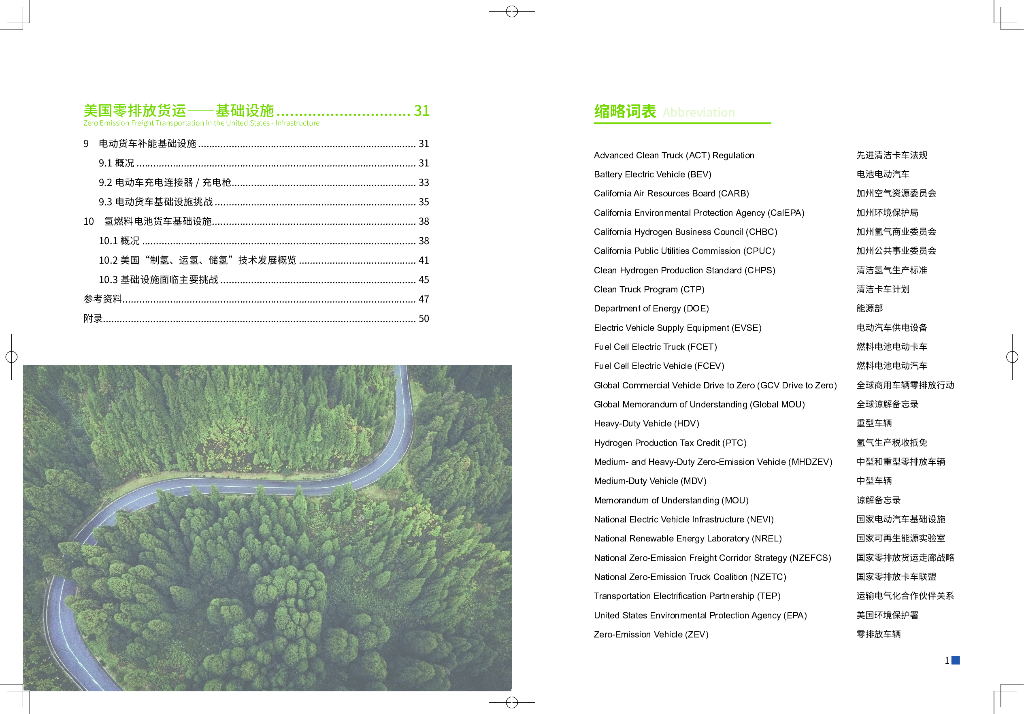Select 'National Zero-Emission Freight Corridor Strategy (NZEFCS)'

click(712, 558)
